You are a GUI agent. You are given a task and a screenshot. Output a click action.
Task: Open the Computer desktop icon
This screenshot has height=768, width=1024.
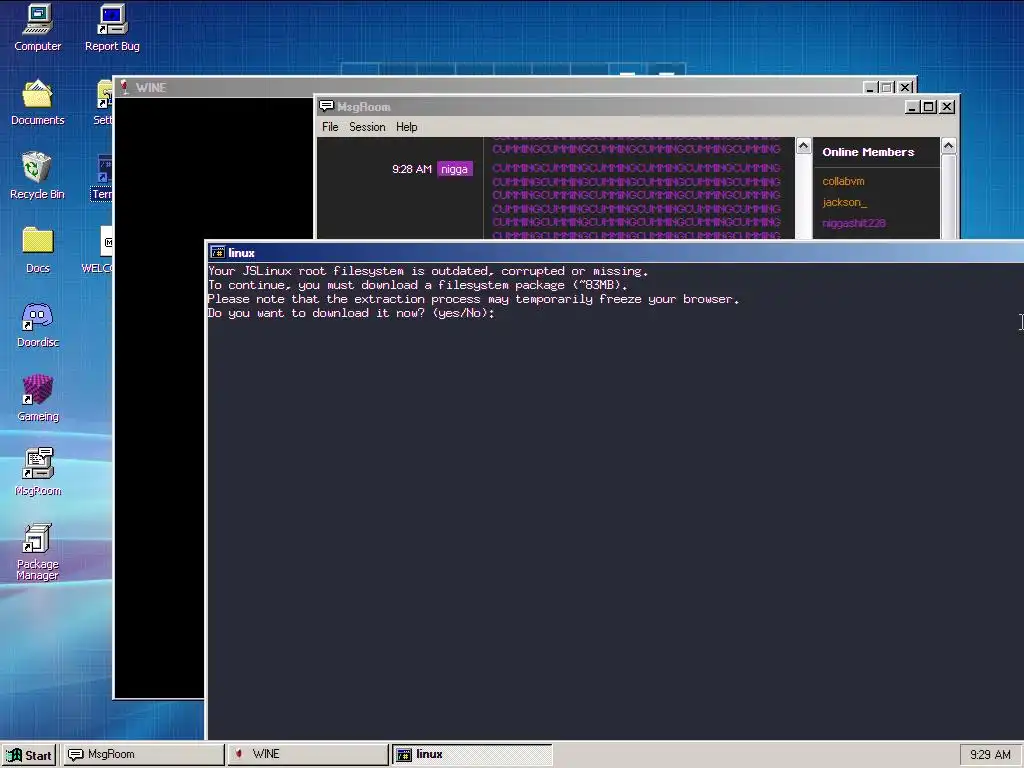37,28
